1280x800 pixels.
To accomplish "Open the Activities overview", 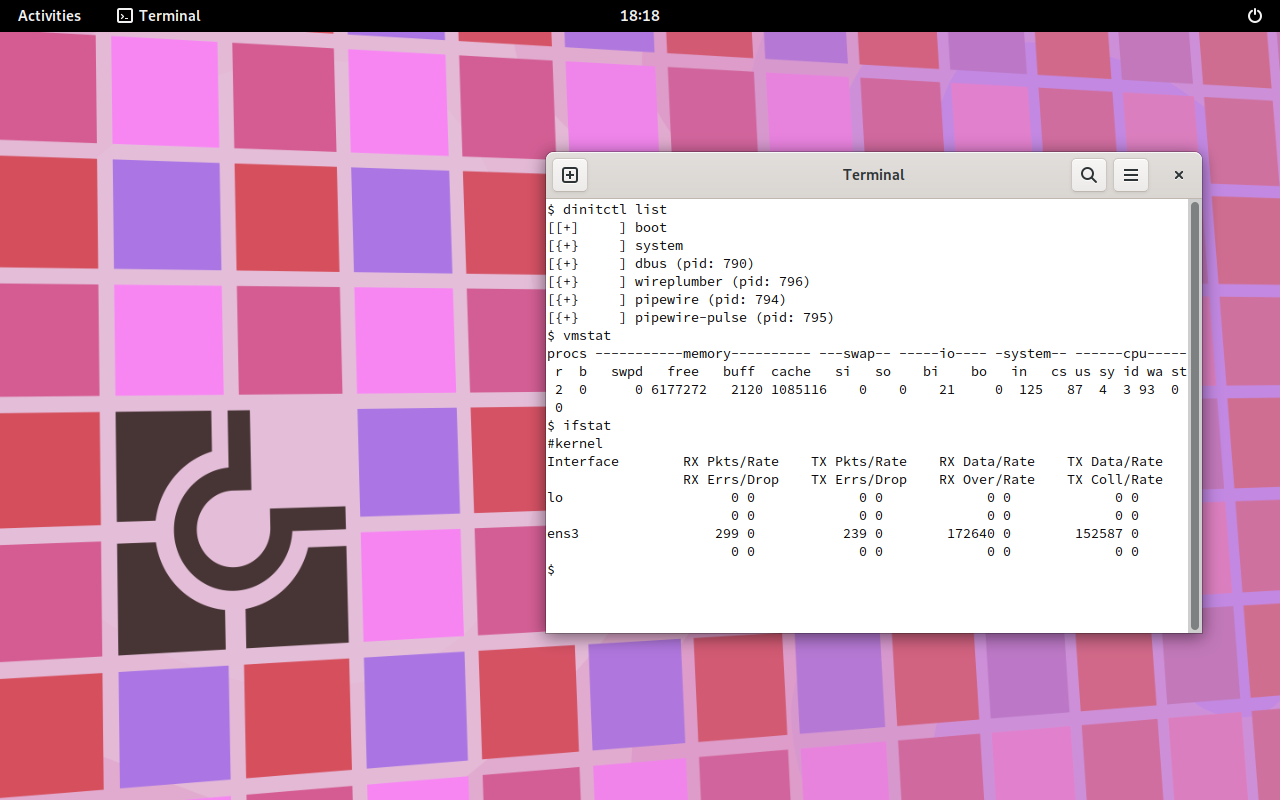I will tap(49, 16).
